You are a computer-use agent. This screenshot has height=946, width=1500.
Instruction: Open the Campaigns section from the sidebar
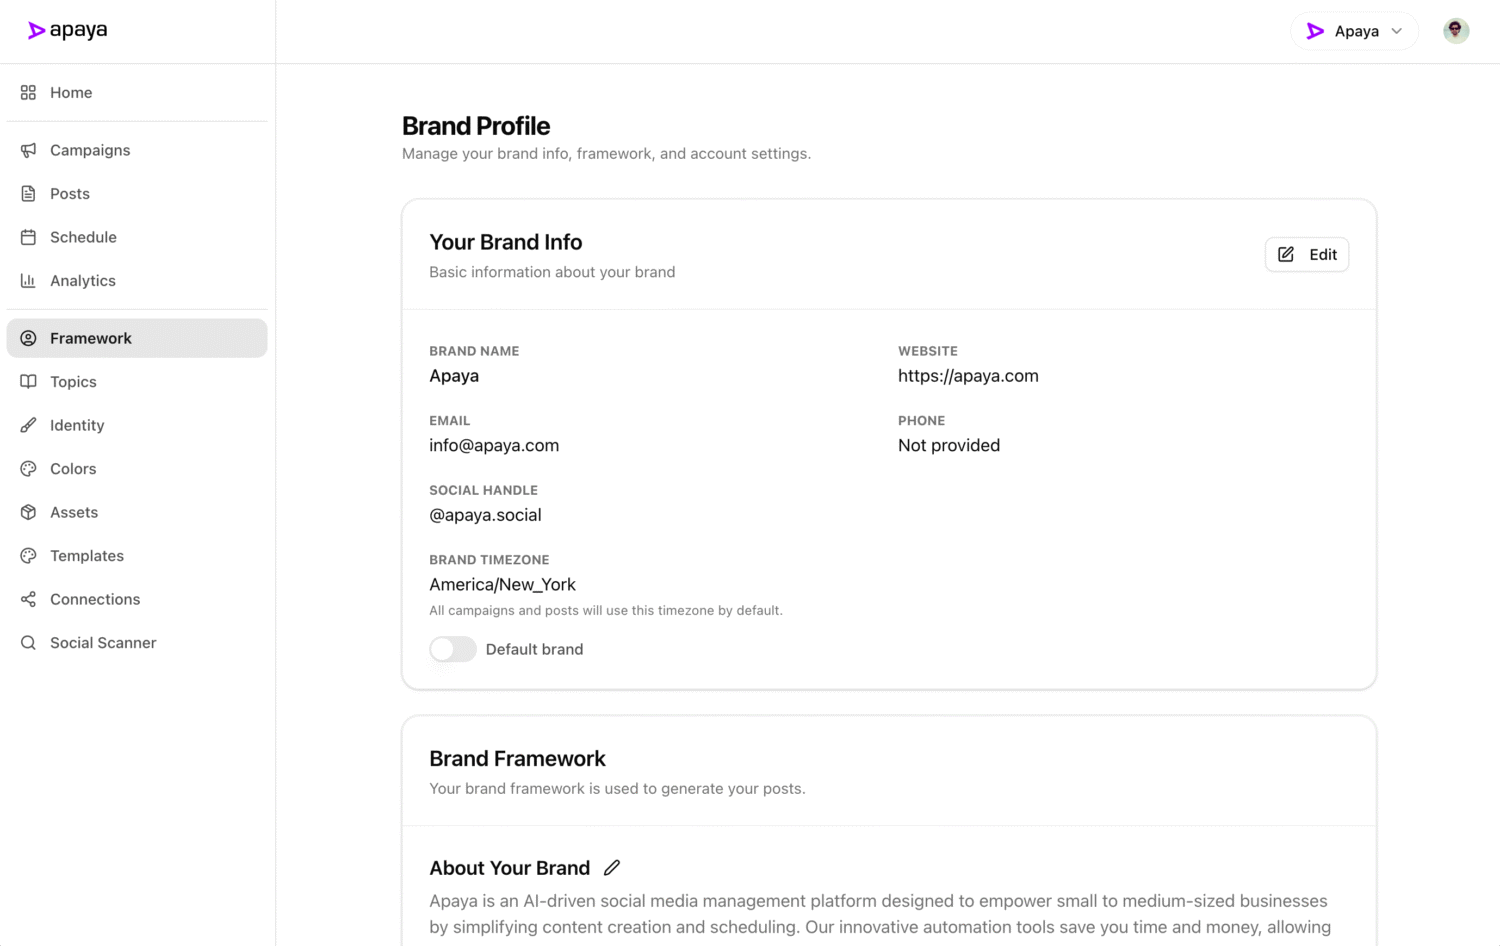[89, 150]
